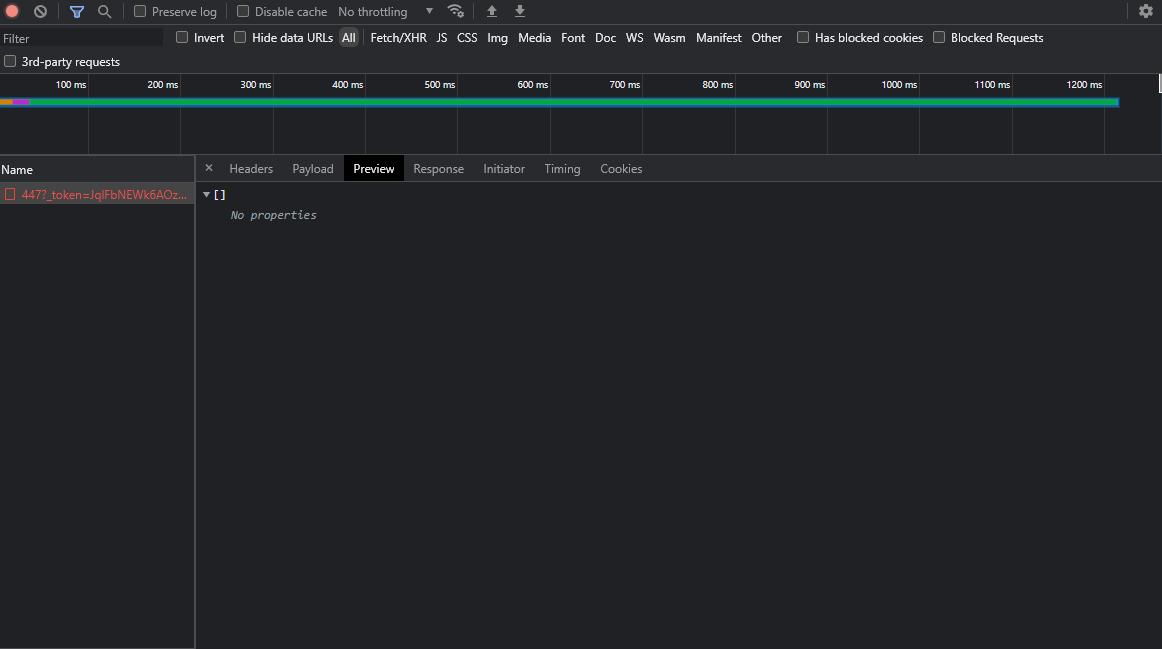Toggle the filter funnel icon
Image resolution: width=1162 pixels, height=649 pixels.
[x=76, y=11]
